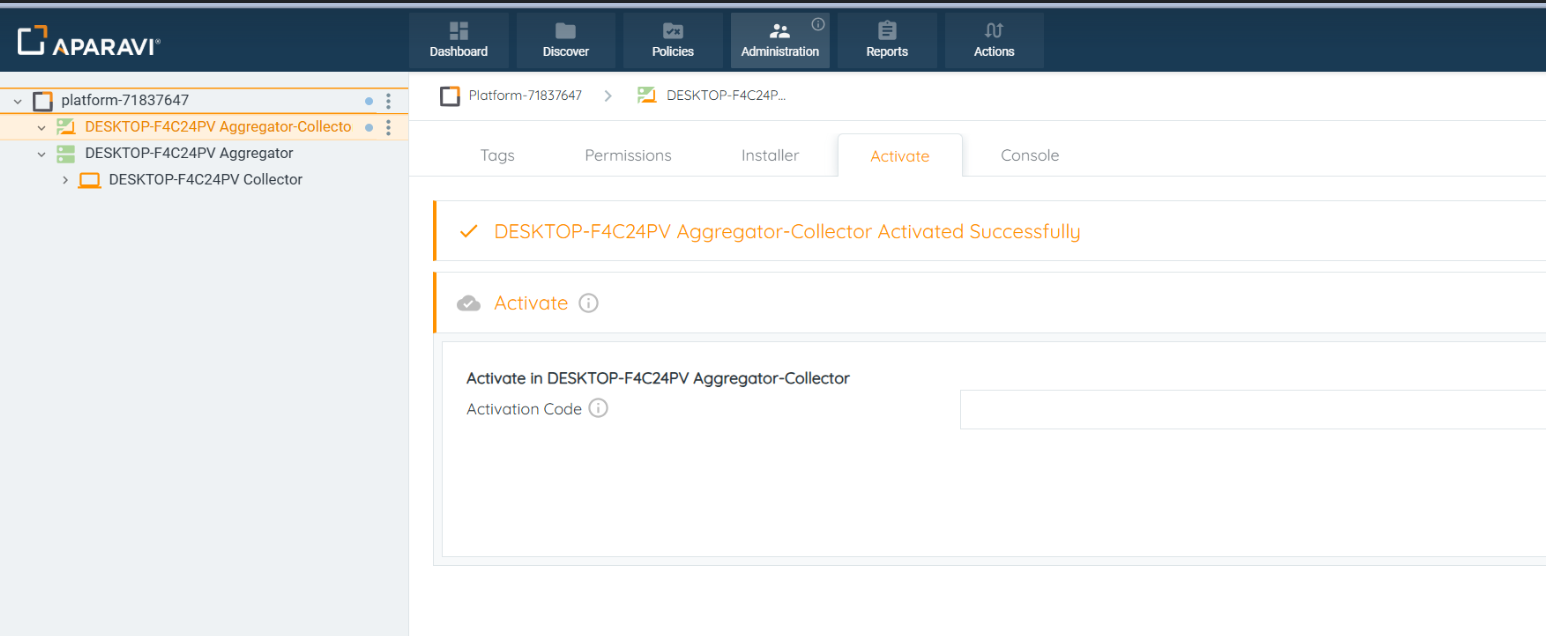
Task: Collapse the DESKTOP-F4C24PV Aggregator node
Action: tap(42, 154)
